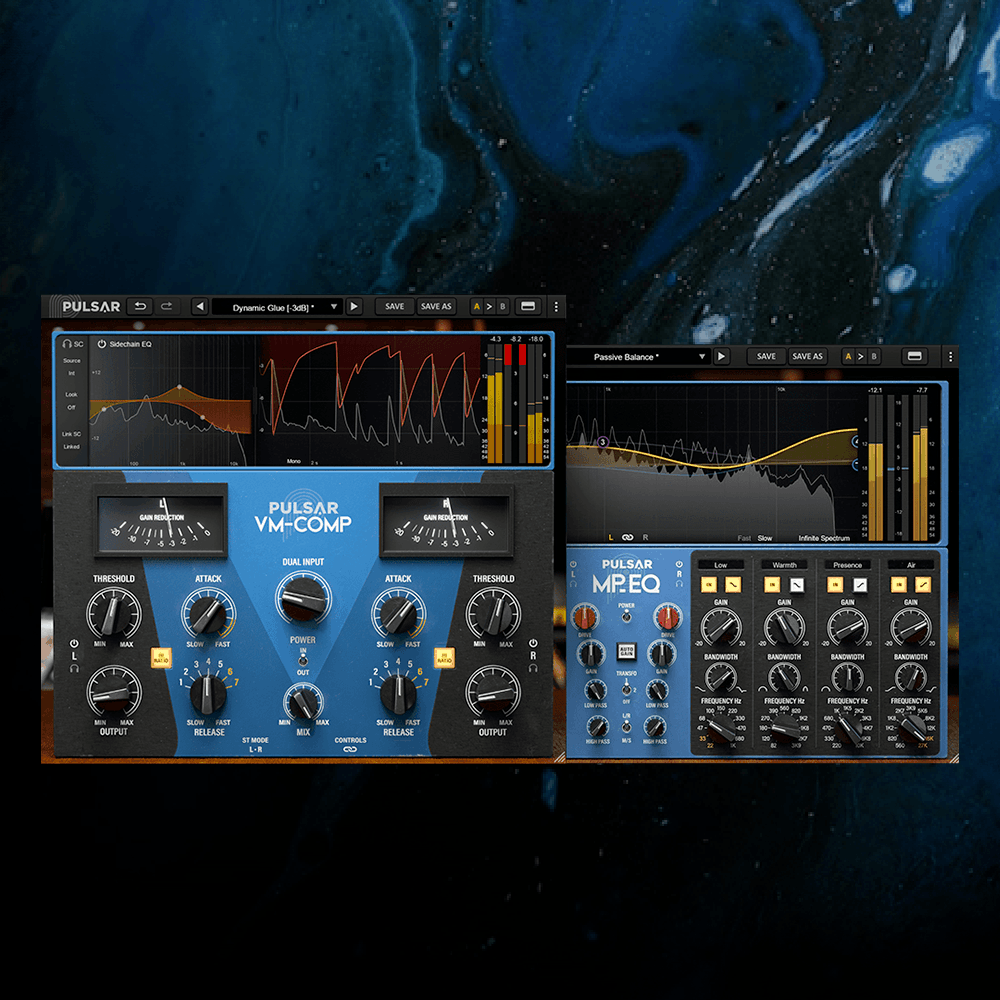Click the Controls link chain icon
Viewport: 1000px width, 1000px height.
tap(350, 749)
